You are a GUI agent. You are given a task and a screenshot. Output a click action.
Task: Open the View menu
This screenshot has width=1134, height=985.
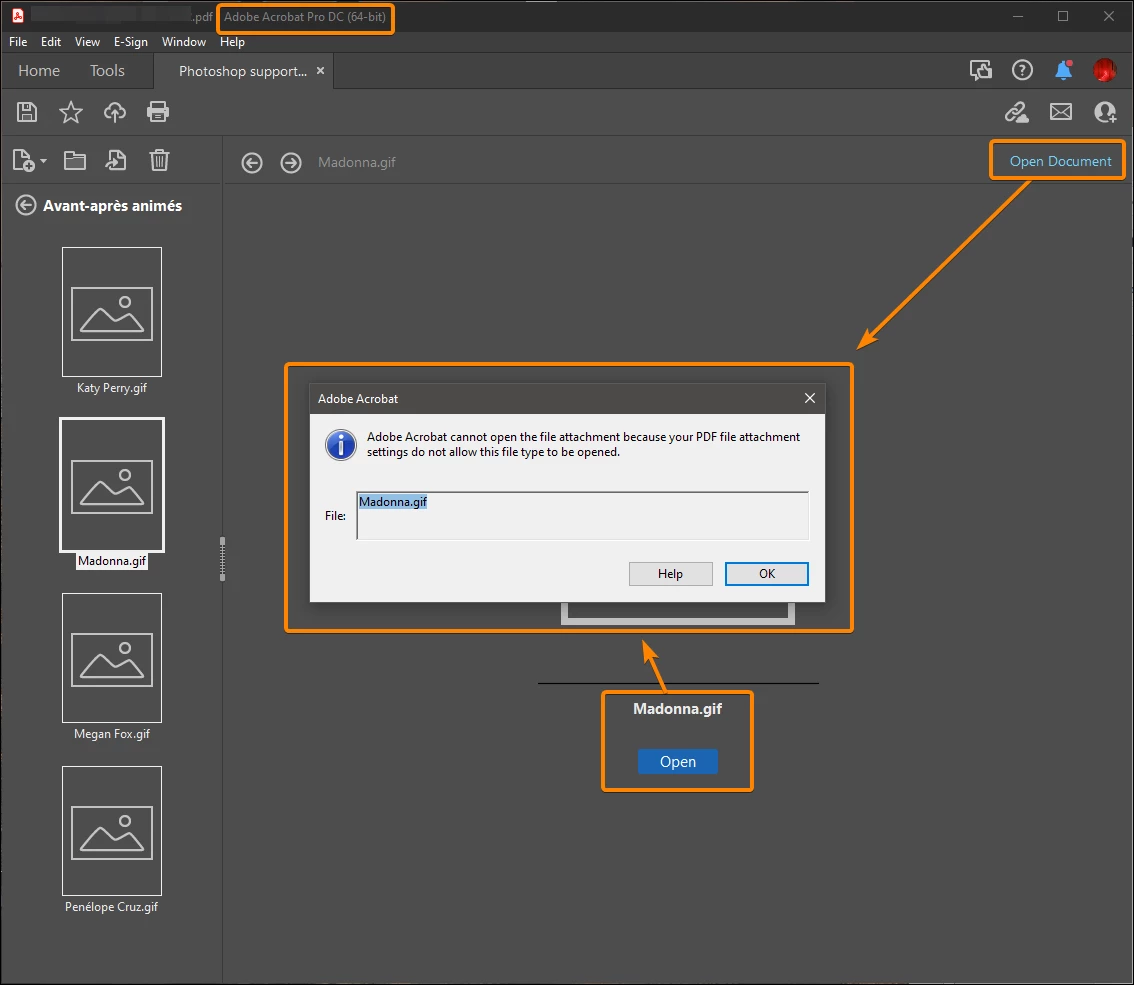tap(88, 42)
